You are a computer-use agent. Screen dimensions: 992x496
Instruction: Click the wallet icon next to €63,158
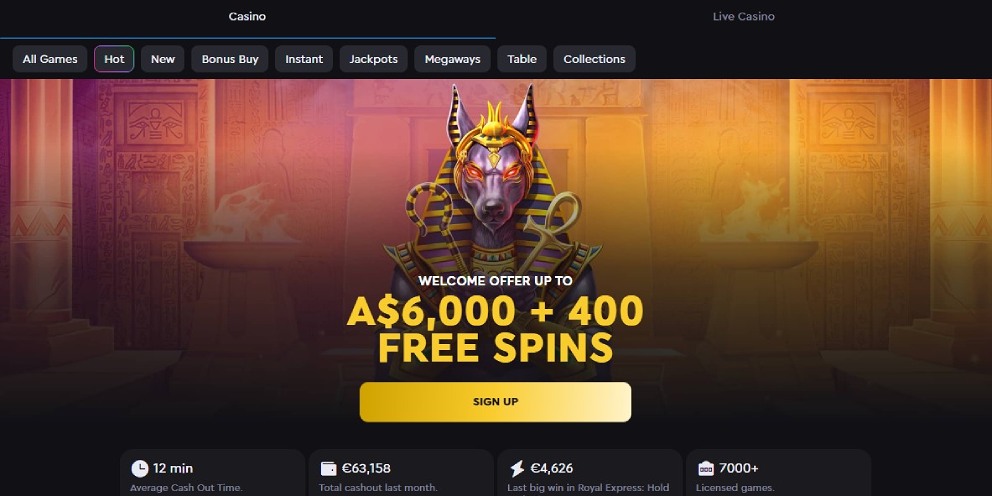coord(328,469)
